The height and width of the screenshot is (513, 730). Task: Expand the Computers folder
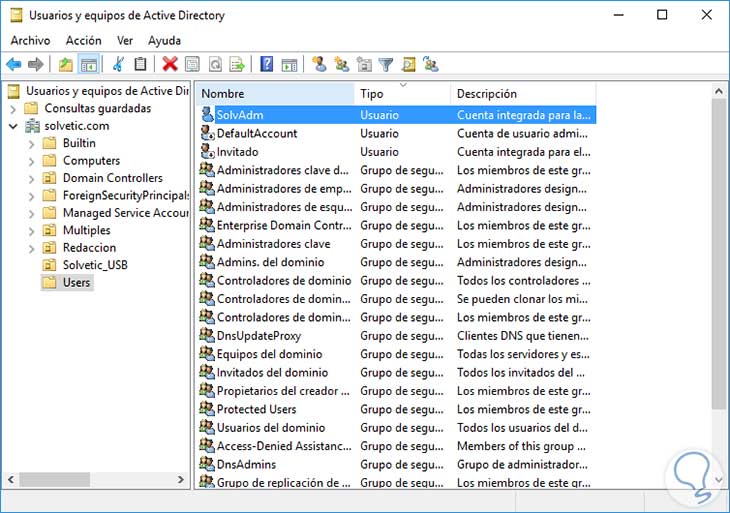coord(31,162)
